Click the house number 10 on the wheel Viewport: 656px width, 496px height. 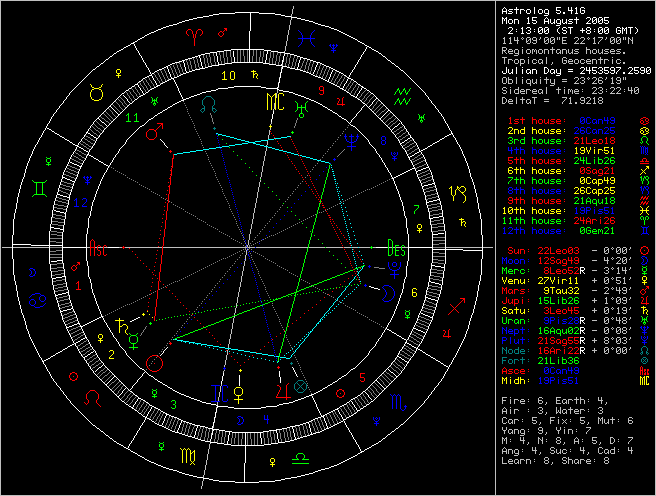229,75
